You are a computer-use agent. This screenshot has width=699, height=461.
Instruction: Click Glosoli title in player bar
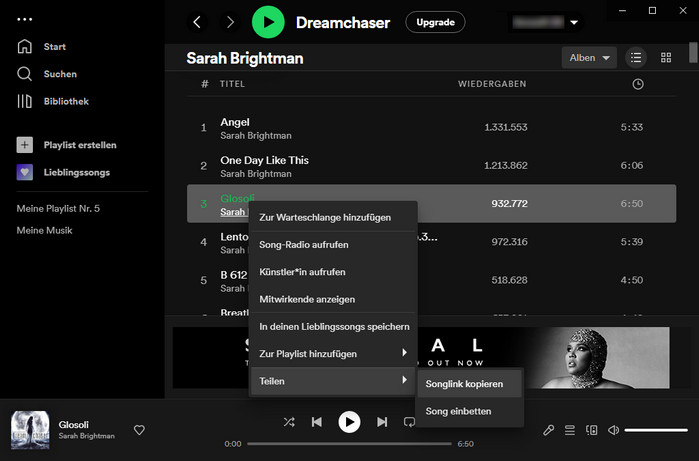pos(74,424)
